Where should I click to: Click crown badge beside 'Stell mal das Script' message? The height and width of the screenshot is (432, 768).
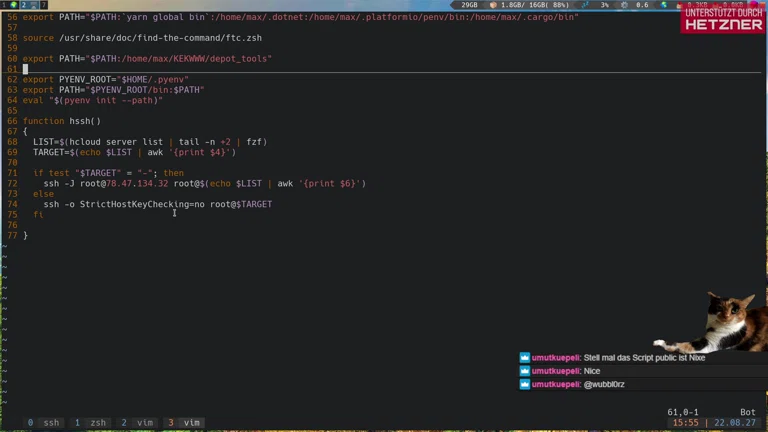pos(525,357)
